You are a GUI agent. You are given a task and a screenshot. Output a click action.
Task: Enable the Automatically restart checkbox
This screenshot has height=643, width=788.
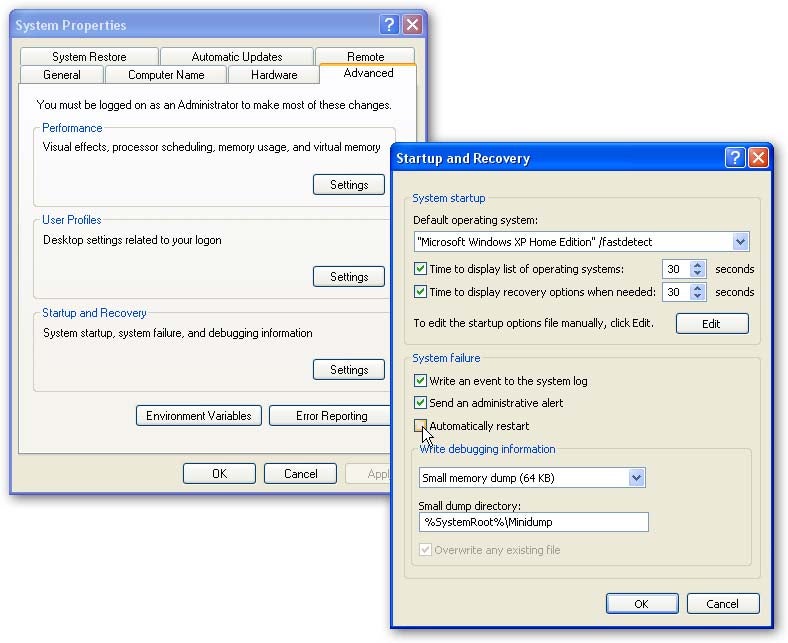[420, 426]
